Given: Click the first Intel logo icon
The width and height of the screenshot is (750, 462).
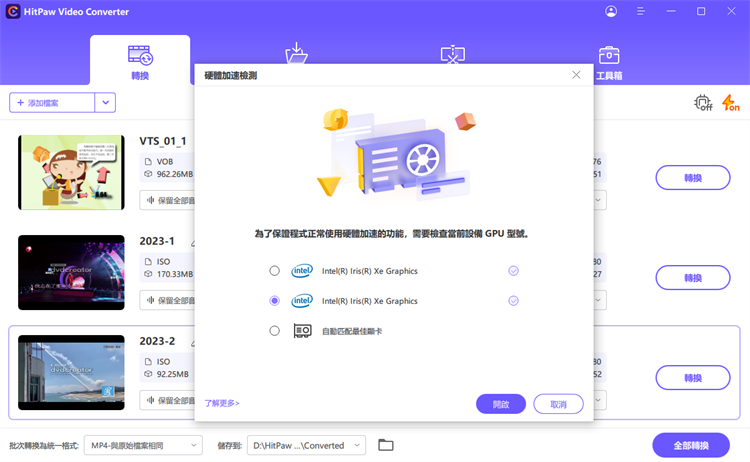Looking at the screenshot, I should pyautogui.click(x=302, y=271).
